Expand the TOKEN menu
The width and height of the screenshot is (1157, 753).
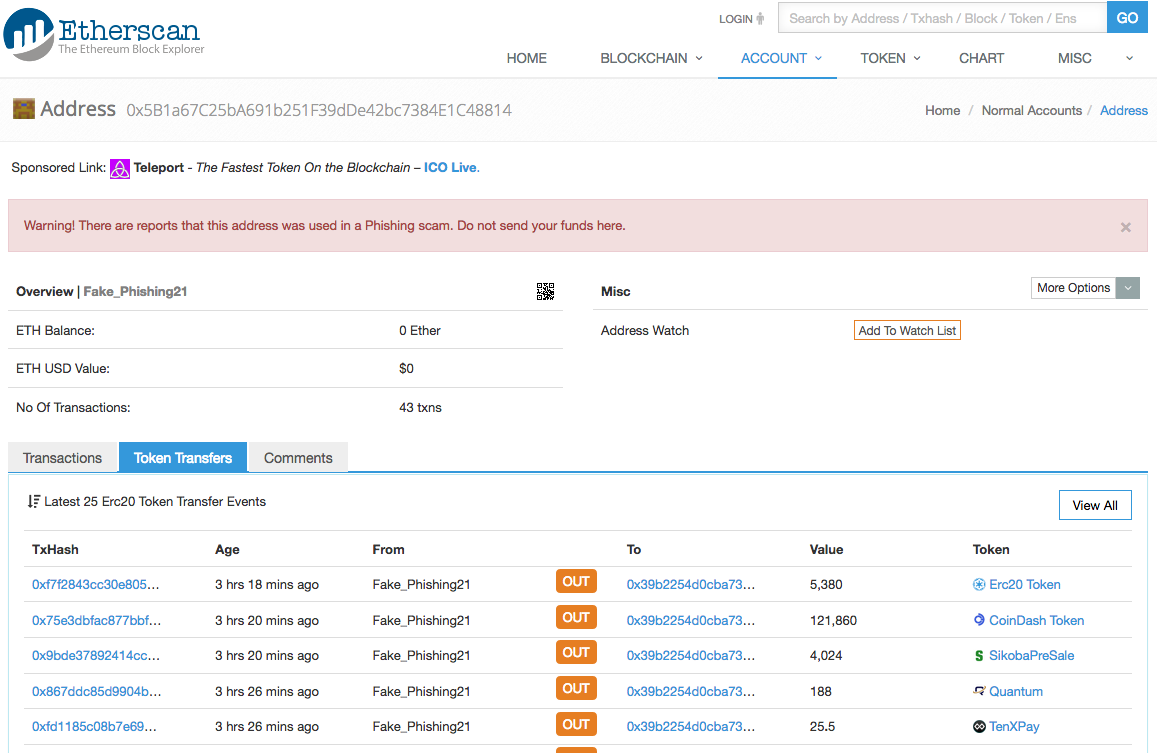pyautogui.click(x=890, y=58)
